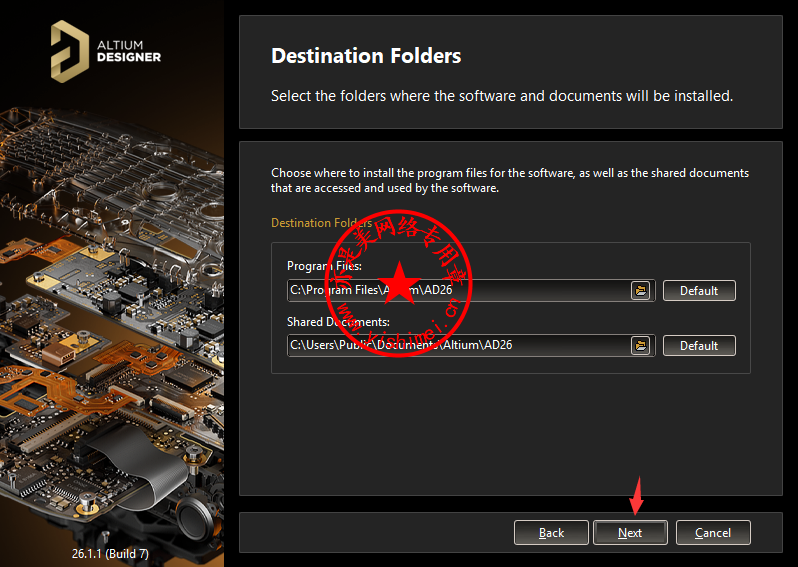Click the red arrow above Next
This screenshot has width=798, height=567.
point(635,497)
